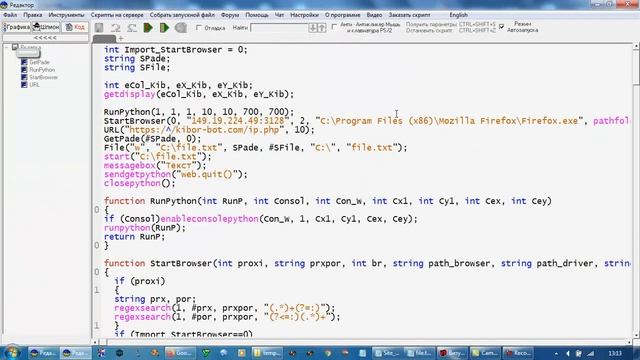This screenshot has height=360, width=640.
Task: Open the Скрипты на сервере menu
Action: (117, 15)
